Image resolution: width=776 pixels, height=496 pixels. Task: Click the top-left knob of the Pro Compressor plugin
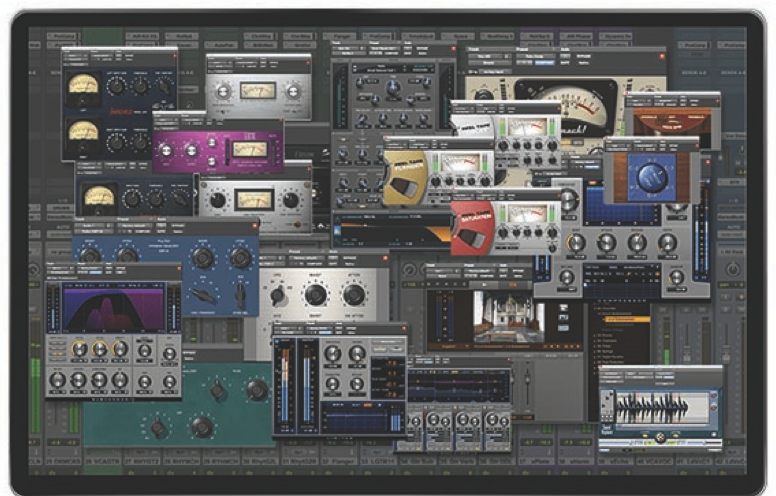click(333, 353)
